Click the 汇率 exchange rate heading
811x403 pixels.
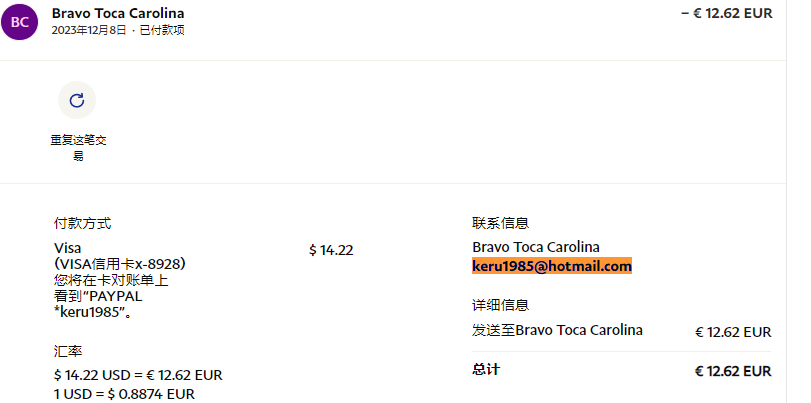click(x=68, y=352)
